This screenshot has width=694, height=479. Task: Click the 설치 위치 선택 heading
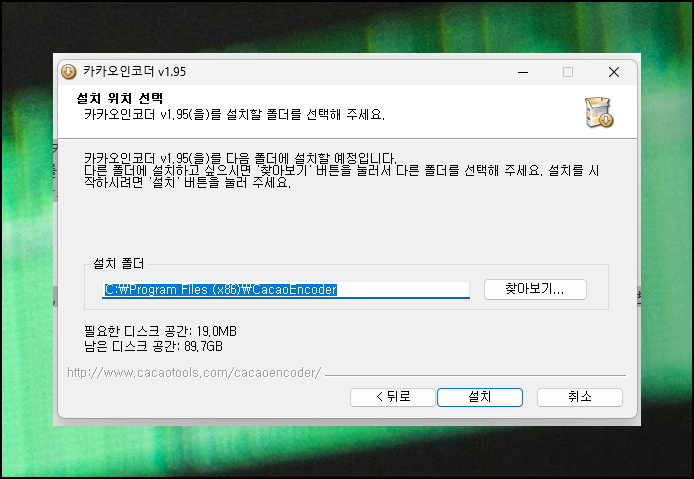coord(120,98)
